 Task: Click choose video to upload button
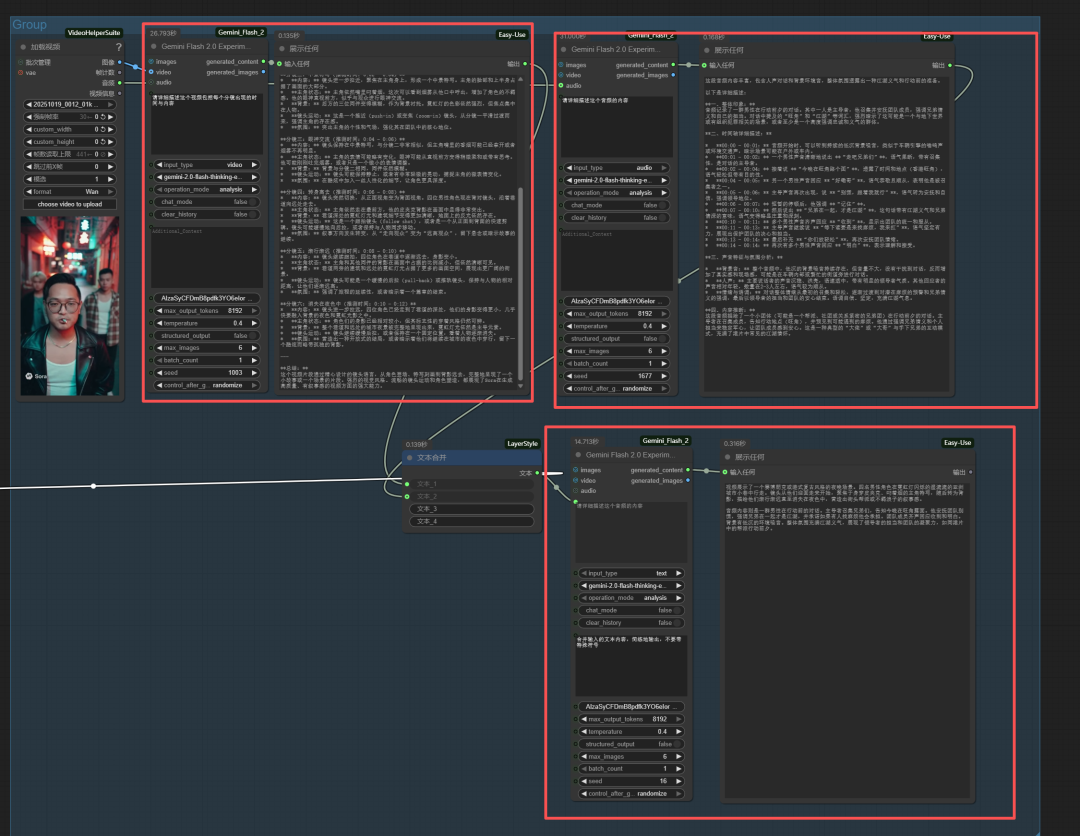[69, 204]
